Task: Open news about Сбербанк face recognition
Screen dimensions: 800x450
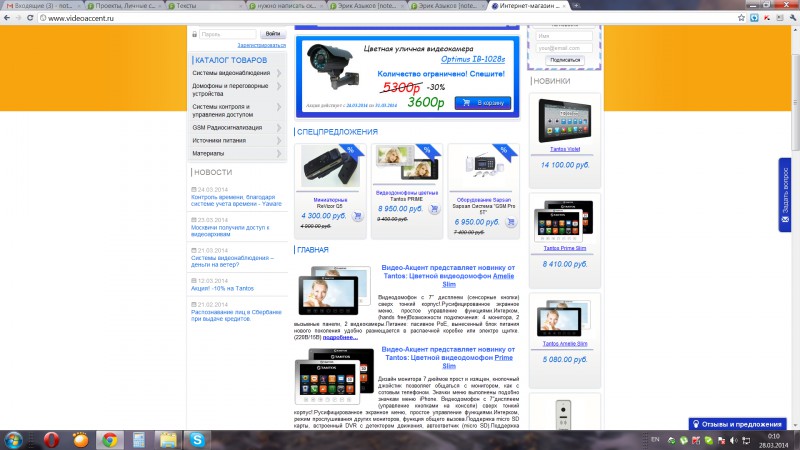Action: (236, 315)
